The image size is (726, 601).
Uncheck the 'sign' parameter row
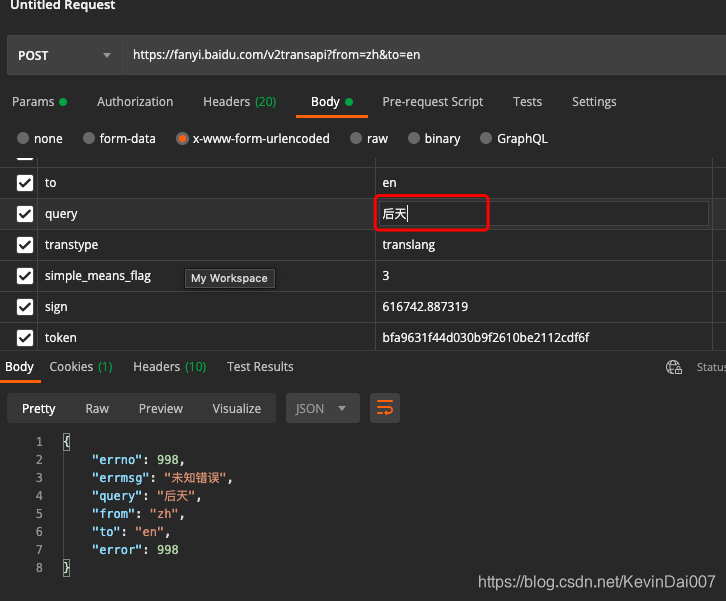pyautogui.click(x=25, y=307)
